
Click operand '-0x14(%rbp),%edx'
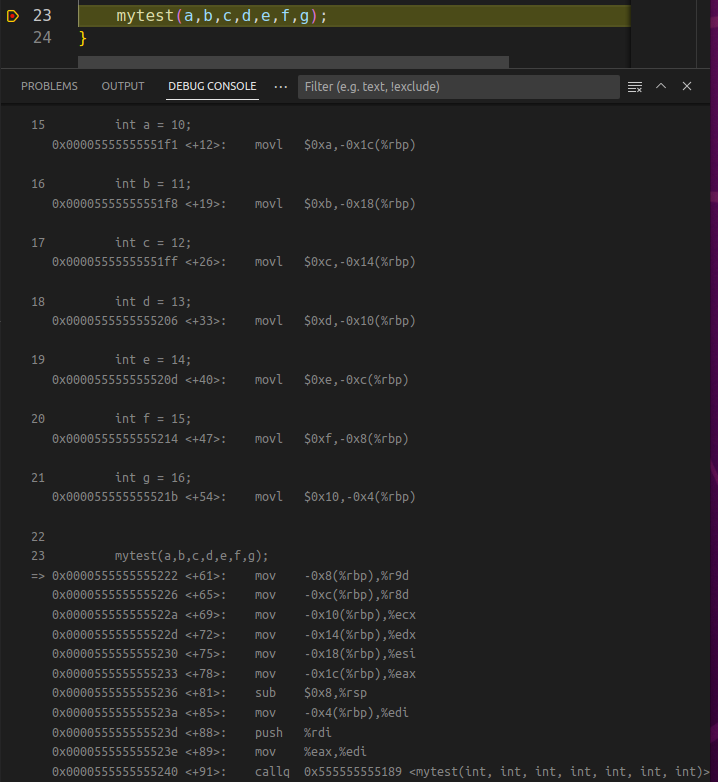click(359, 634)
